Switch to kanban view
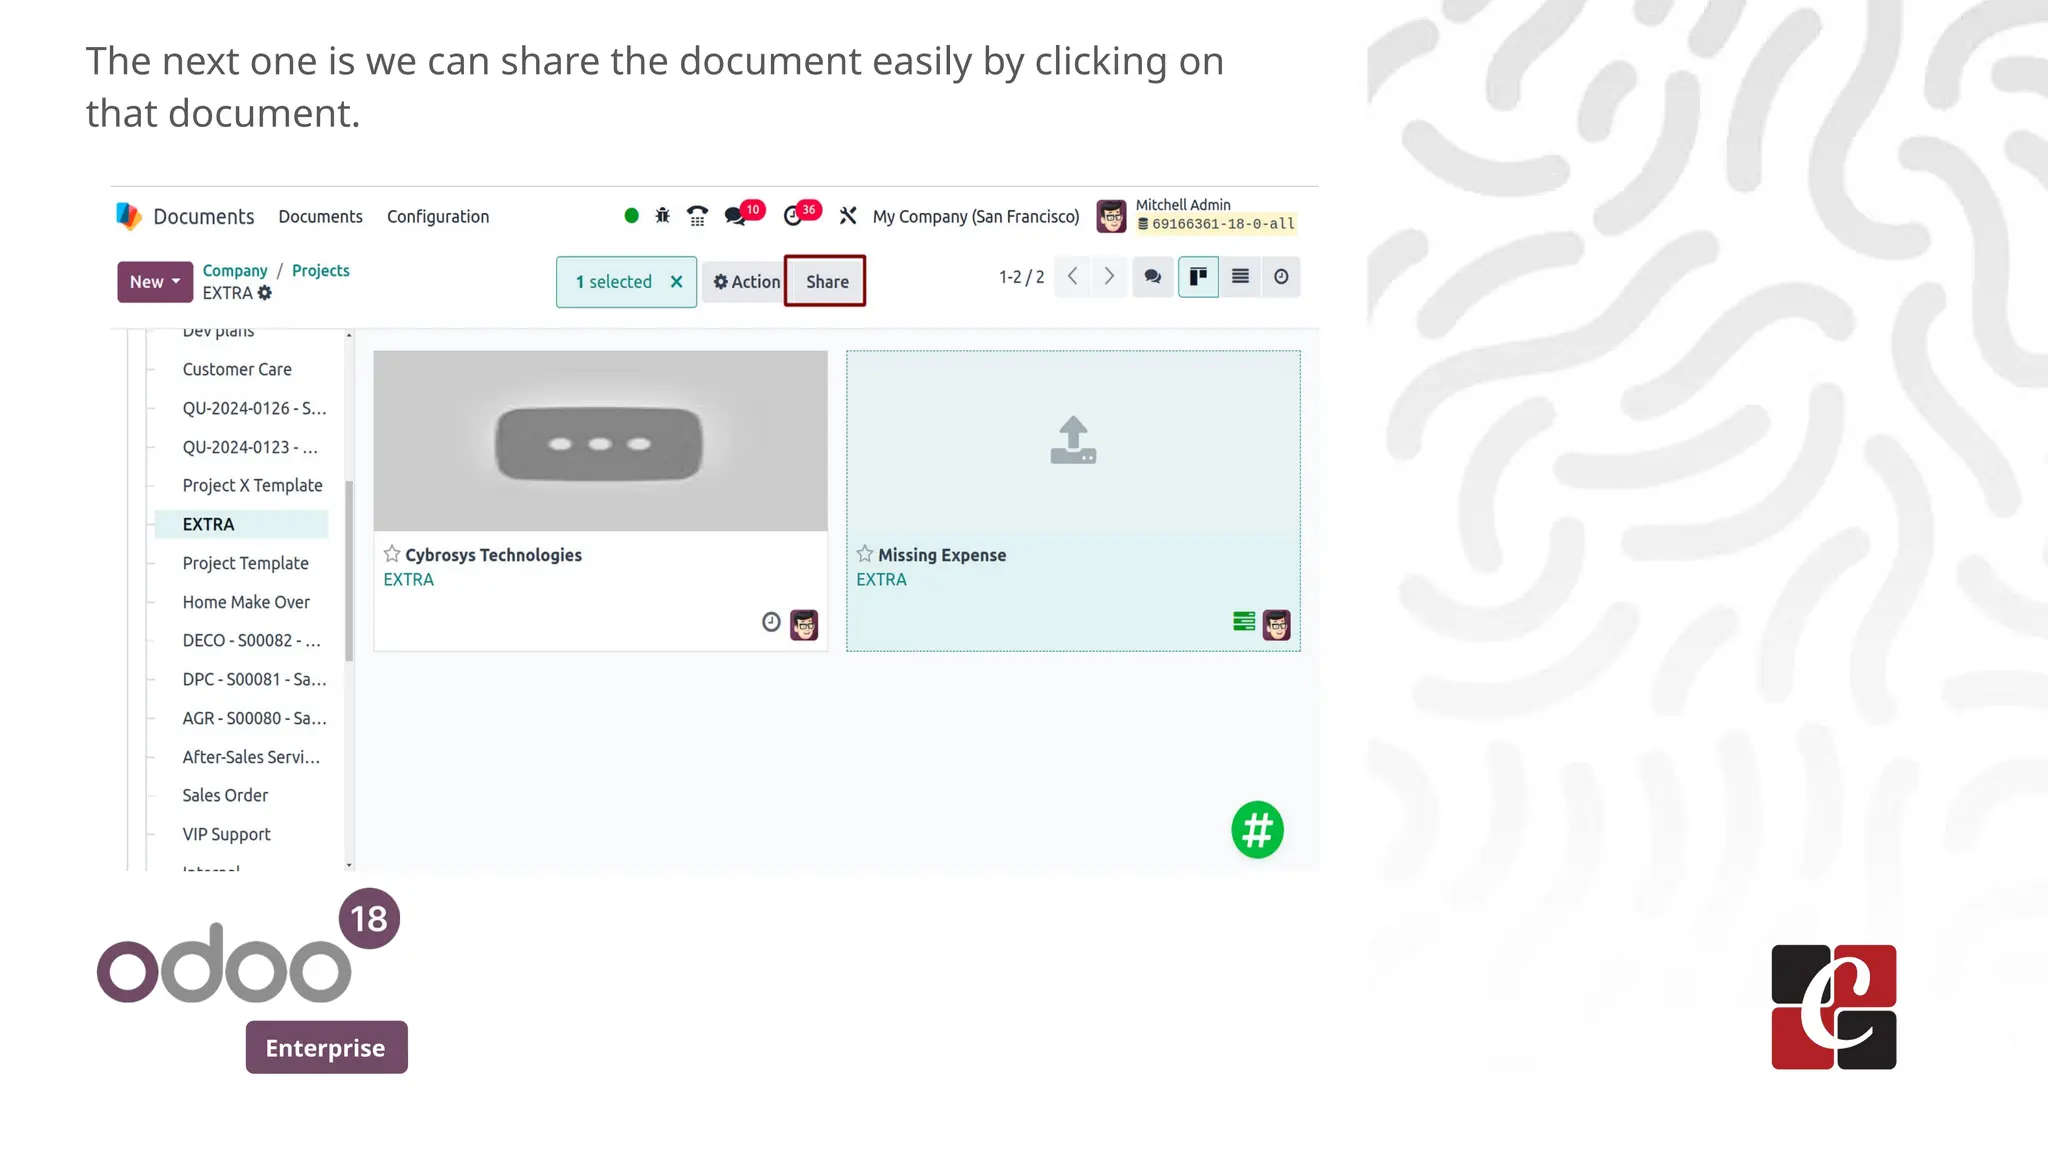The height and width of the screenshot is (1152, 2048). [1198, 277]
